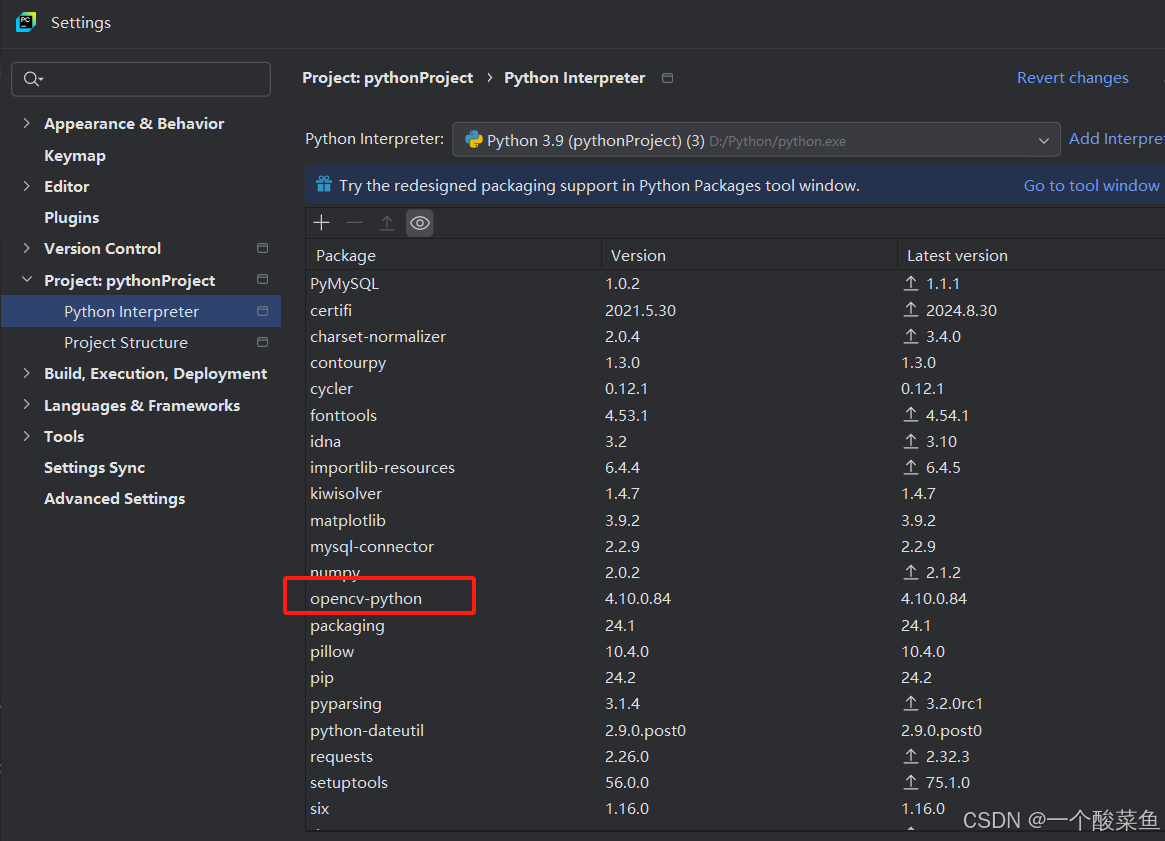Expand Build, Execution, Deployment section

pos(27,373)
